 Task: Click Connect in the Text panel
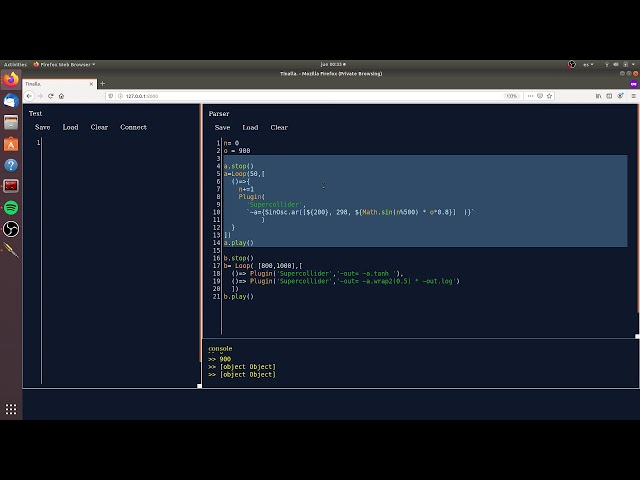[133, 127]
